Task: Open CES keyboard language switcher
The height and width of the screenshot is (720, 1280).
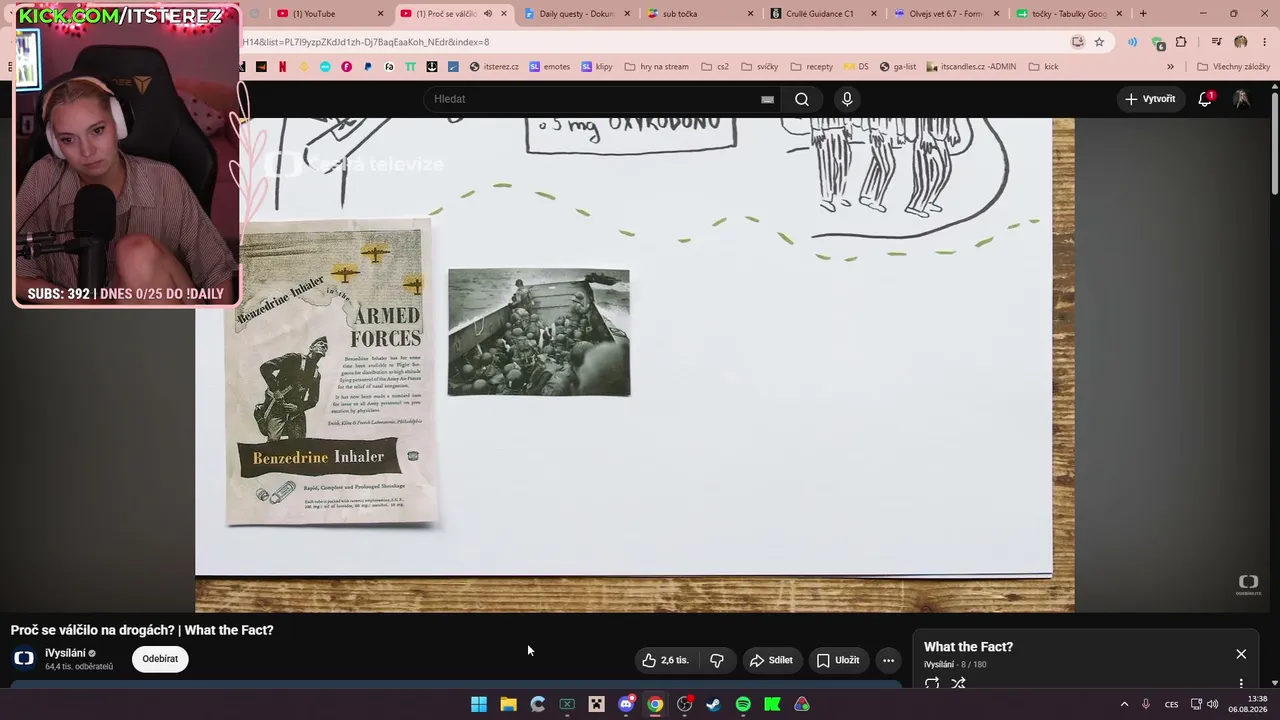Action: coord(1171,704)
